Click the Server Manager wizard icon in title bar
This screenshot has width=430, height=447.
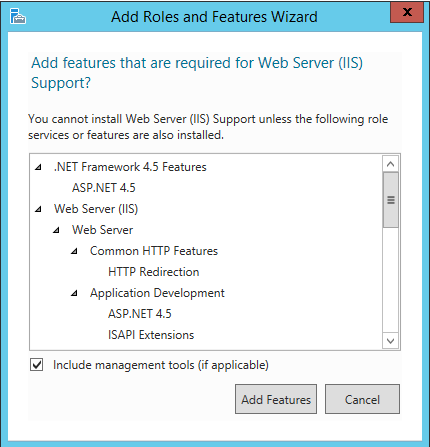pos(18,16)
